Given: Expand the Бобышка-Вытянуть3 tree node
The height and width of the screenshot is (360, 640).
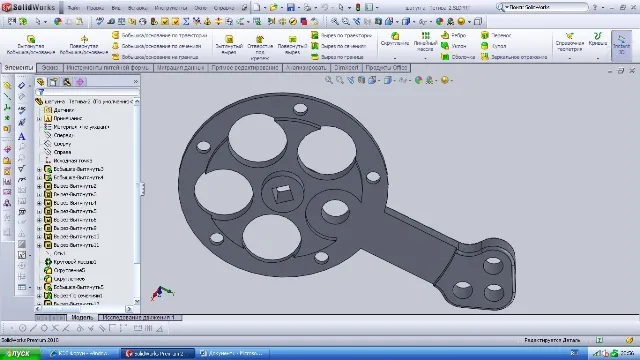Looking at the screenshot, I should pyautogui.click(x=40, y=169).
